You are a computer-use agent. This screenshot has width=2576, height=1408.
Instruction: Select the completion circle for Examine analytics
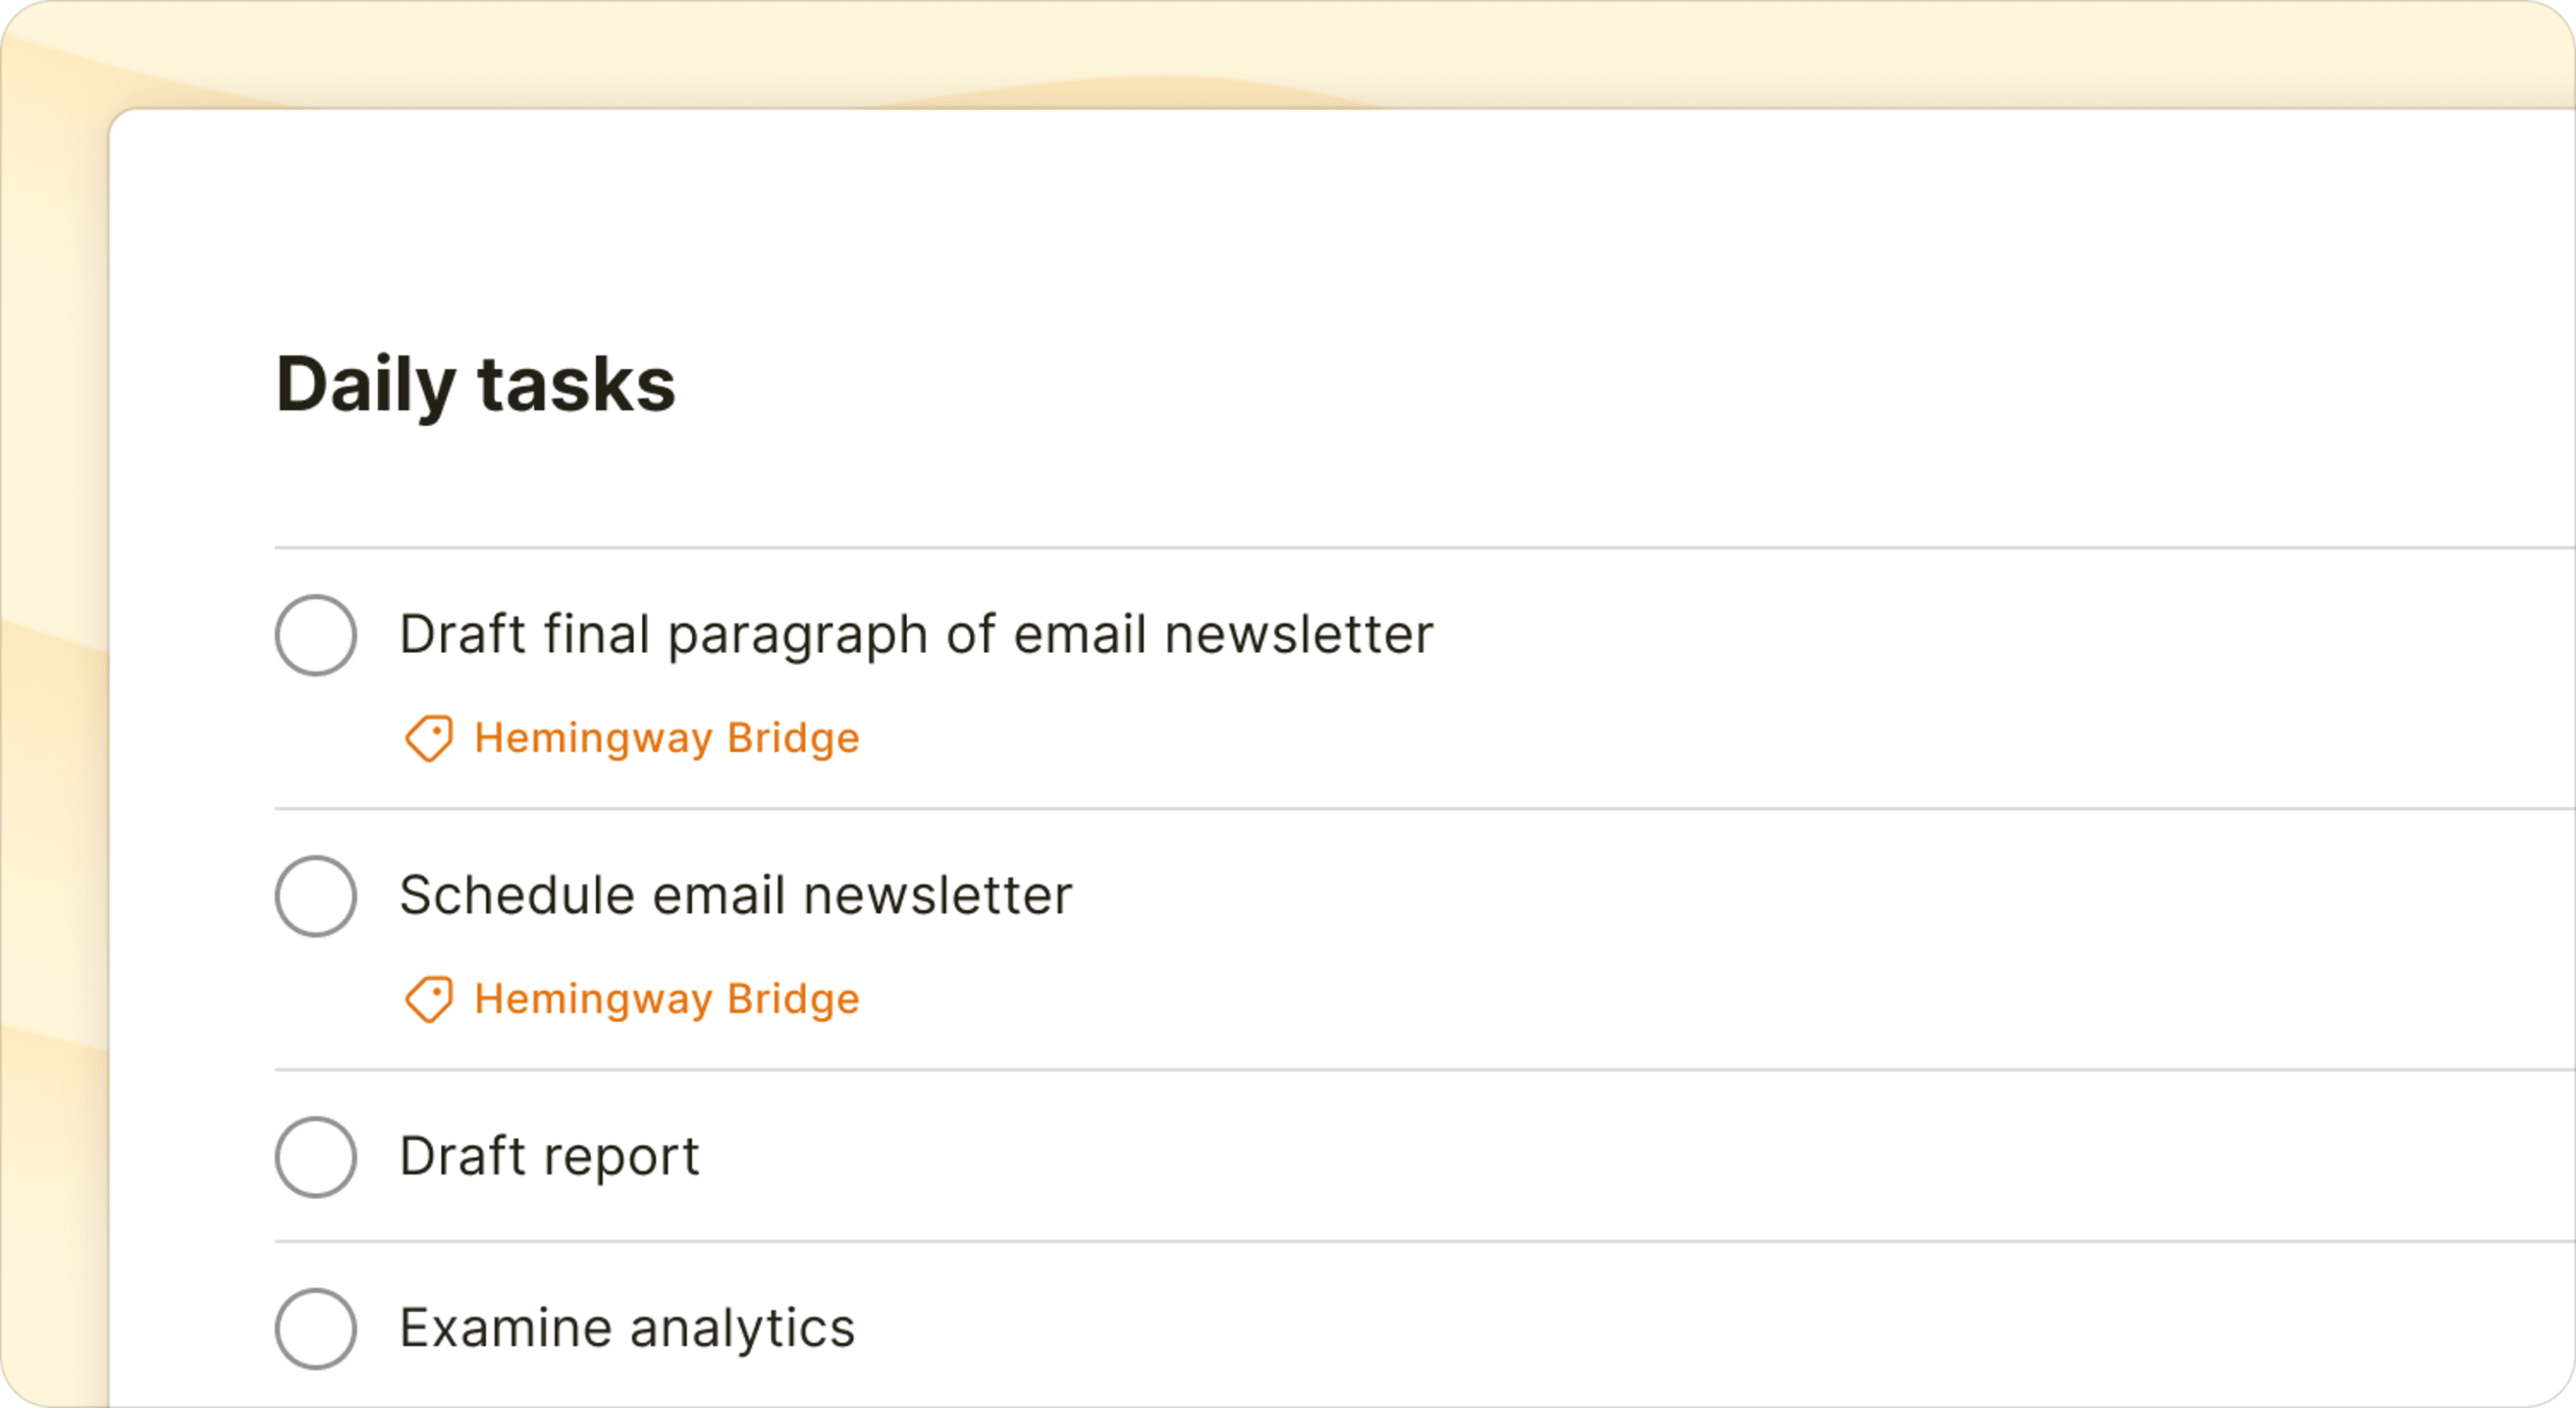(x=316, y=1329)
